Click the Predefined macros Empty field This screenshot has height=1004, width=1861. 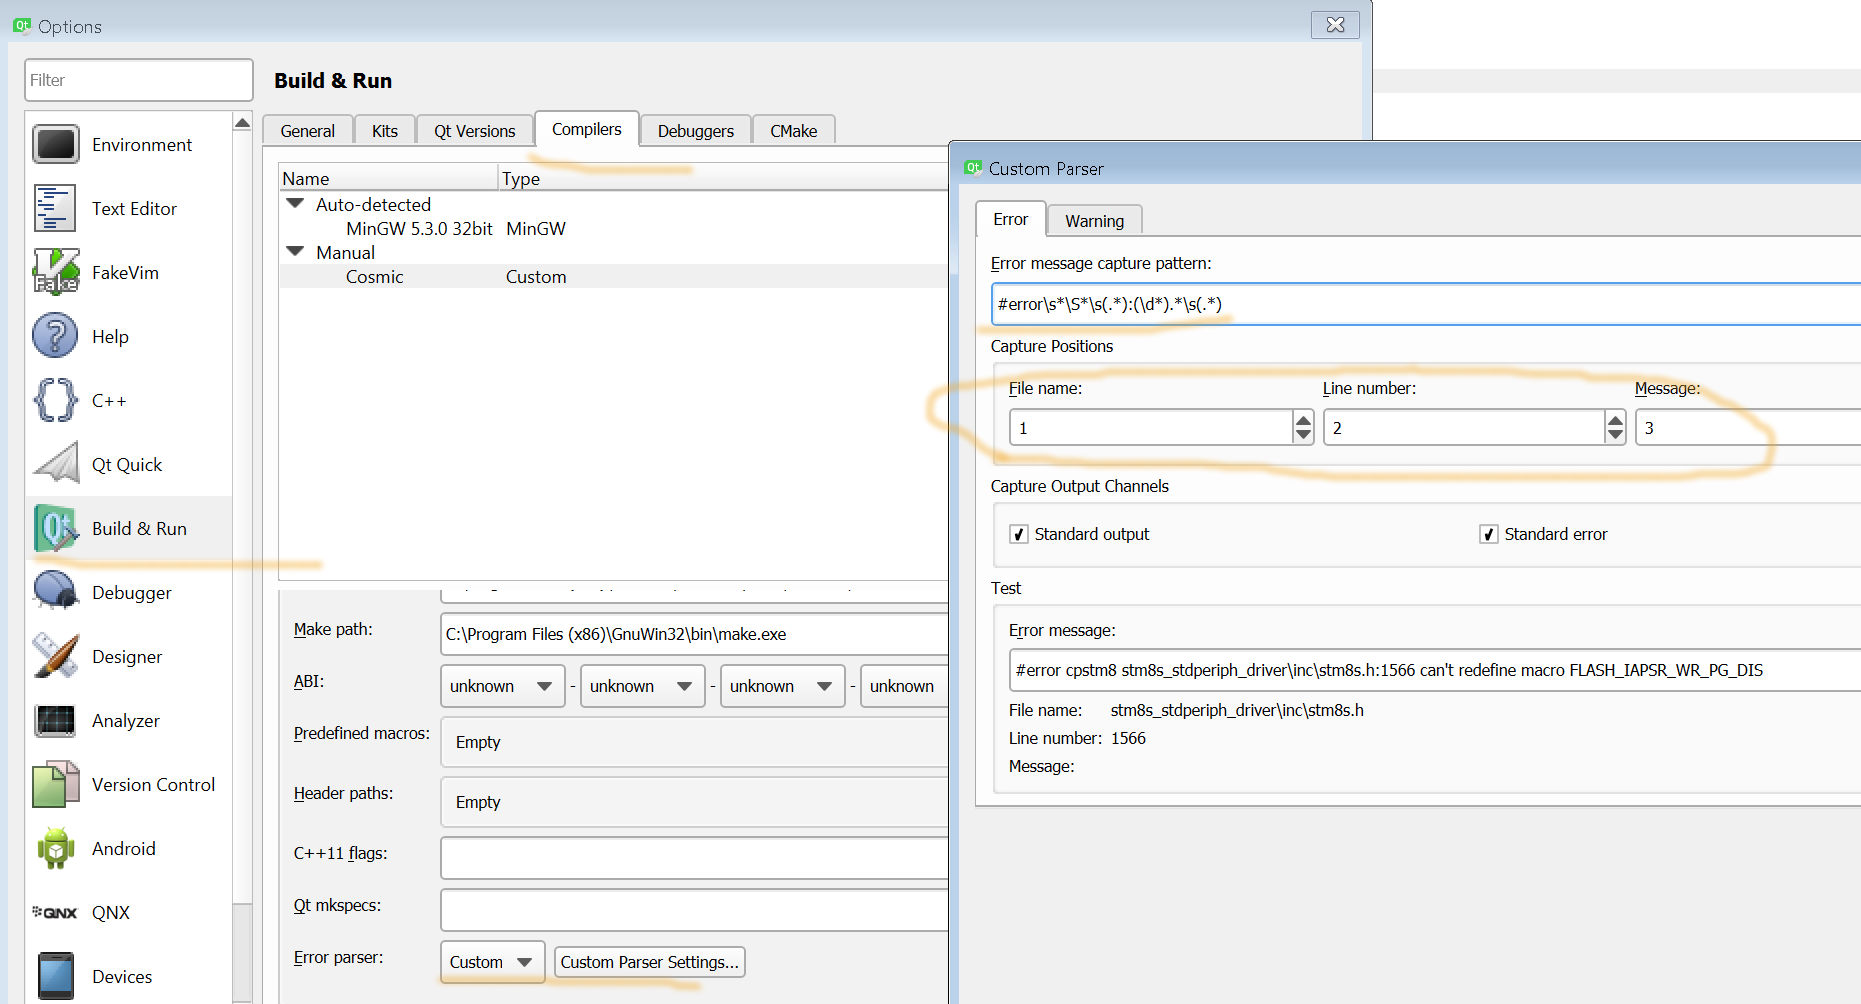pos(694,742)
